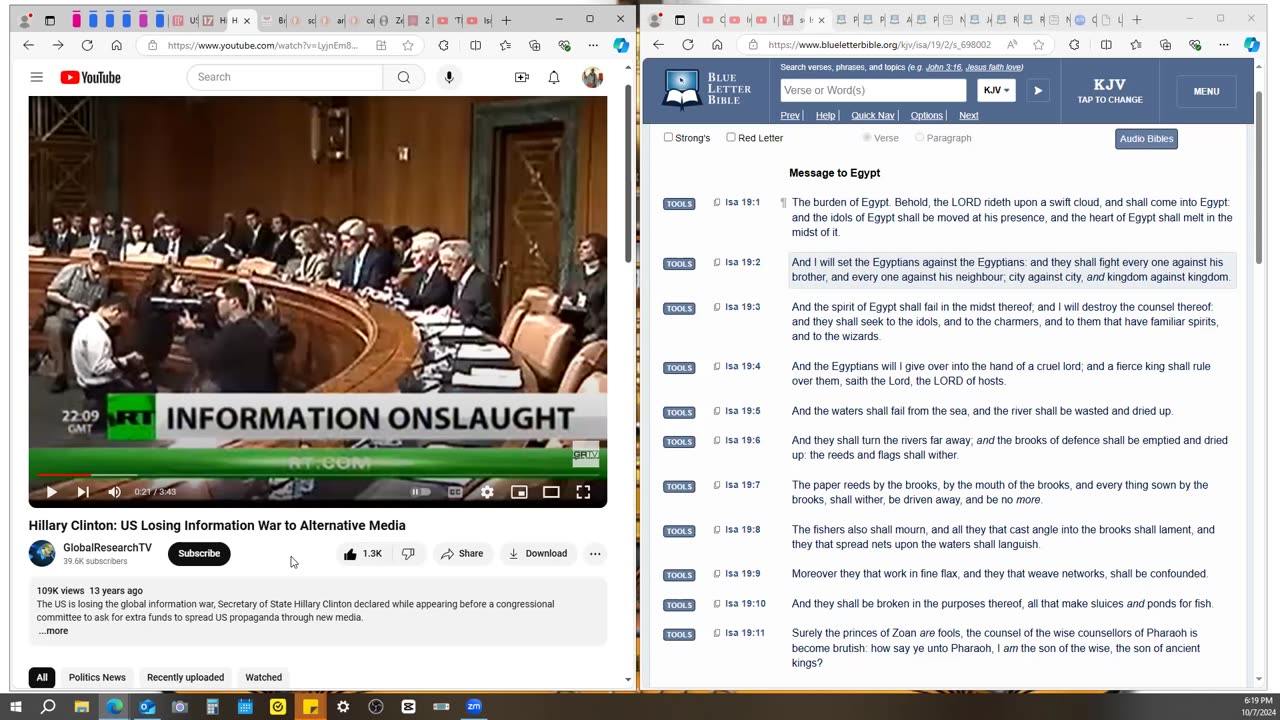
Task: Select the All filter chip
Action: coord(42,677)
